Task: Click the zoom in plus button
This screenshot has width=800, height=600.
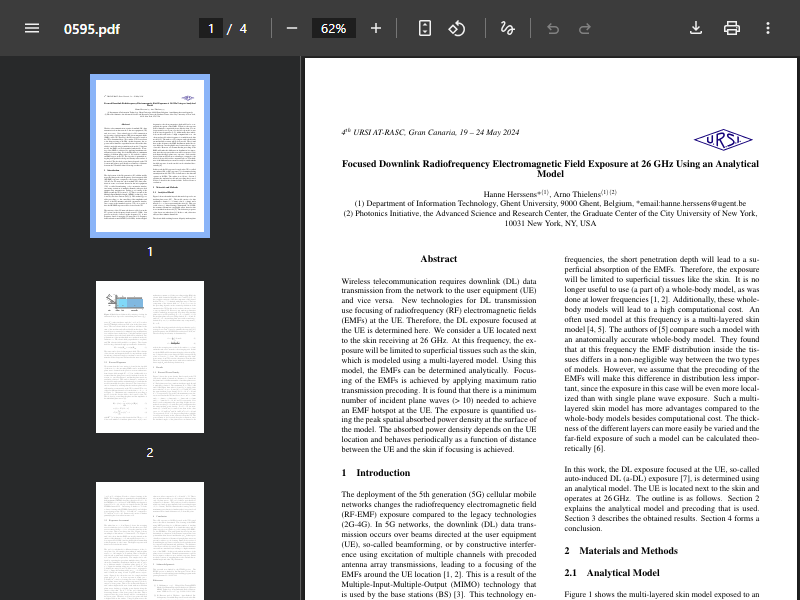Action: coord(376,28)
